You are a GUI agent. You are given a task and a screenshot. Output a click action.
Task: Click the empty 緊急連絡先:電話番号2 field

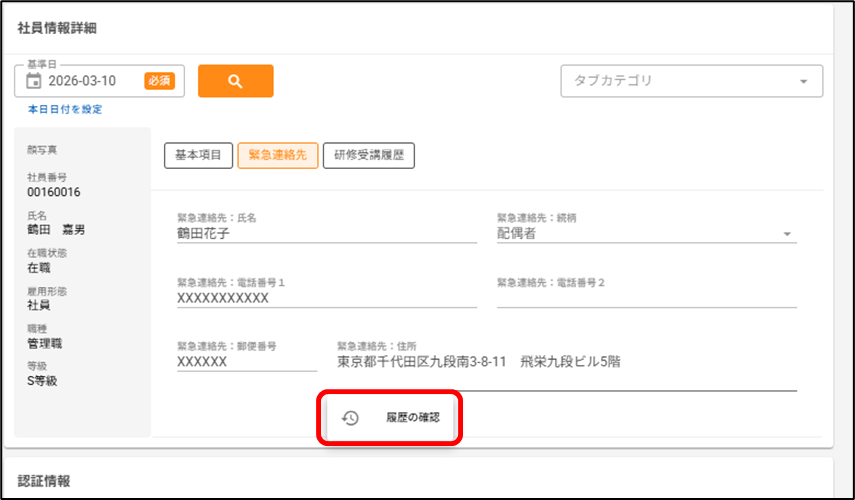(646, 298)
